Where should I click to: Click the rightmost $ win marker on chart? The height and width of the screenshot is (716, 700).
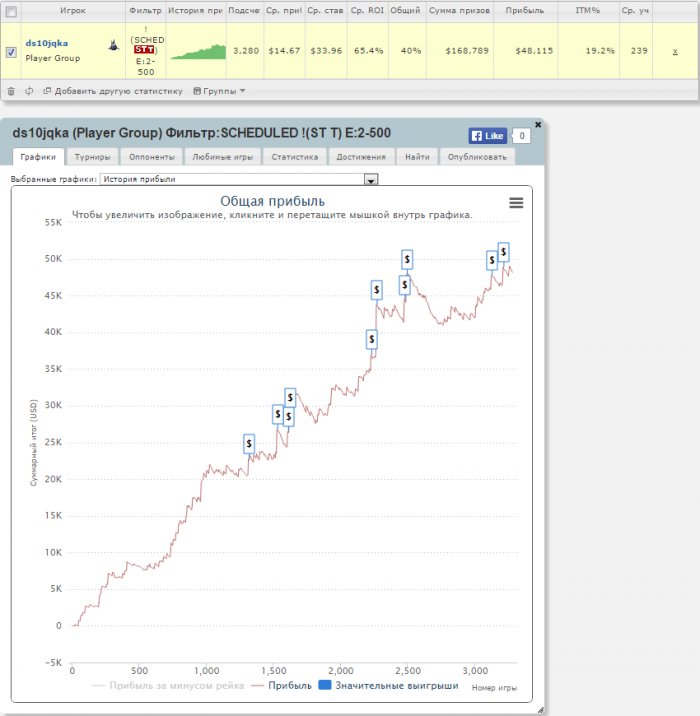pos(503,252)
